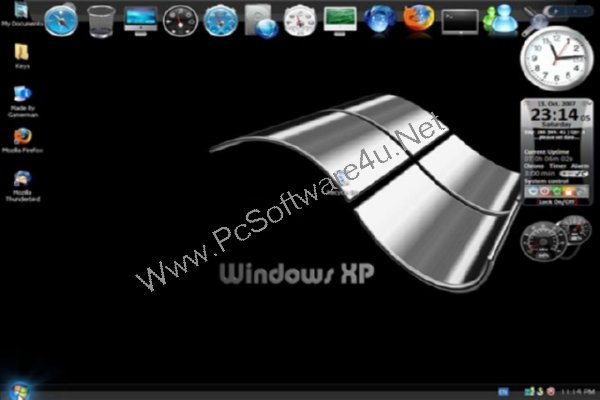
Task: Open the Start menu orb
Action: 19,390
